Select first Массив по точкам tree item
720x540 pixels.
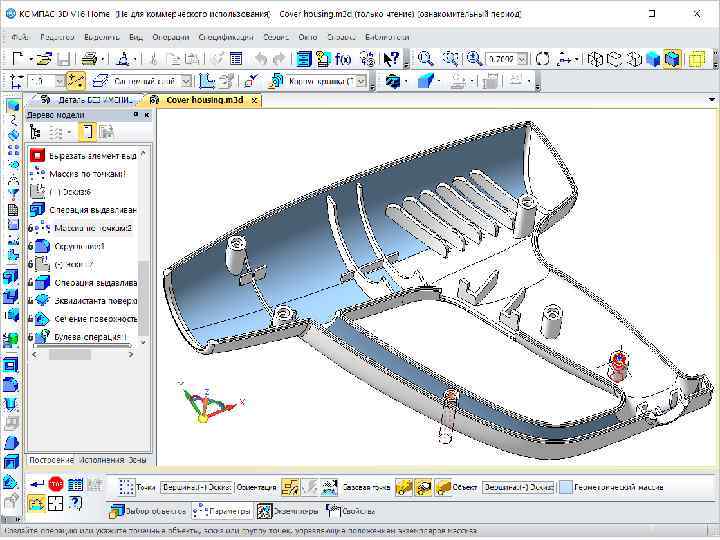[77, 174]
